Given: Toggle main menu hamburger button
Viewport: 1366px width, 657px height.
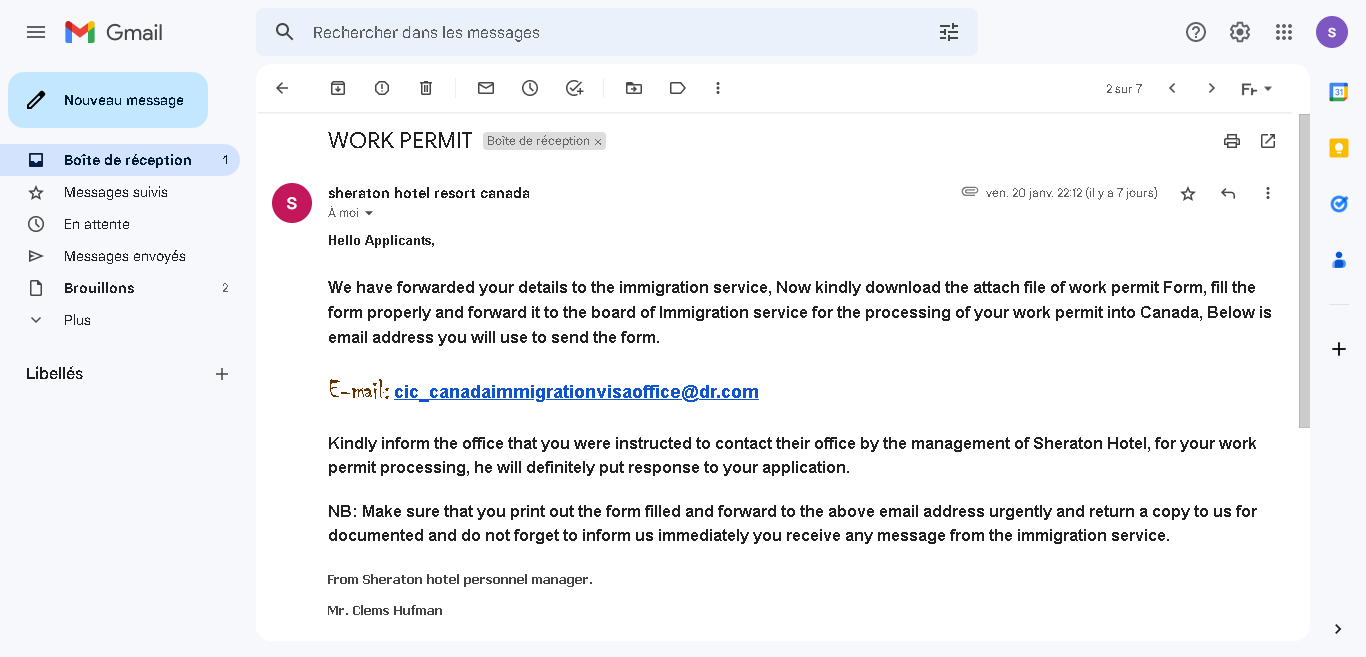Looking at the screenshot, I should pos(36,32).
